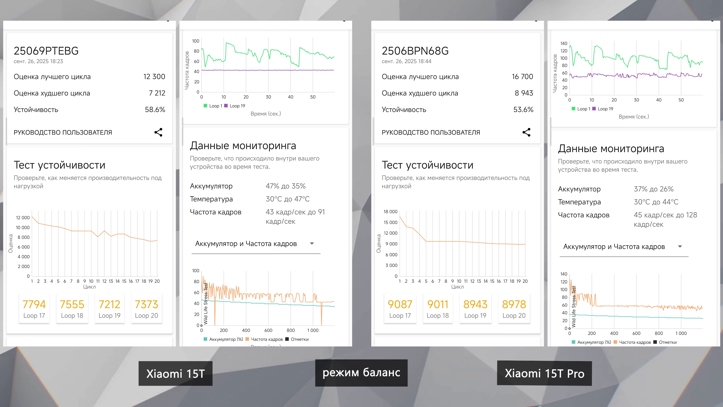This screenshot has height=407, width=723.
Task: Select the 9087 Loop 17 score tile
Action: pyautogui.click(x=400, y=309)
